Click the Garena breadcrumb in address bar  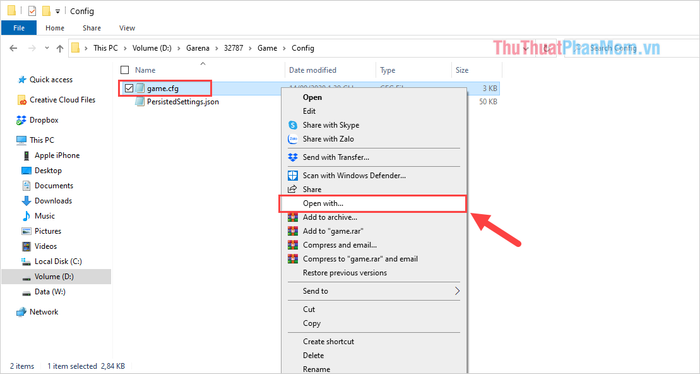(x=197, y=48)
